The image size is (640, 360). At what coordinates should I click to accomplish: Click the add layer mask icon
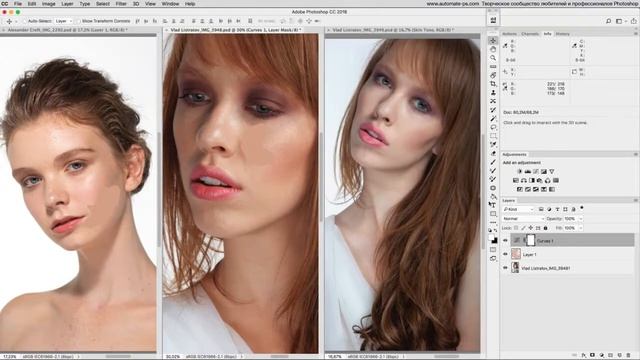(x=592, y=356)
